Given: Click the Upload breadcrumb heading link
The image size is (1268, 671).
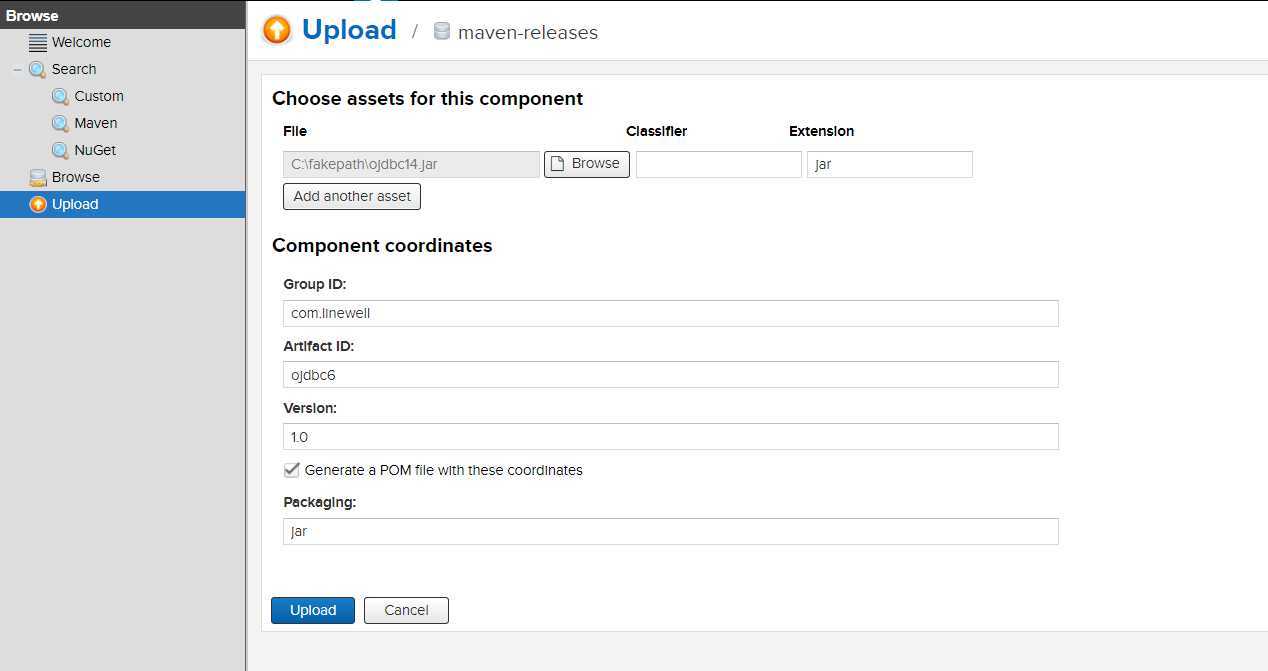Looking at the screenshot, I should click(349, 30).
